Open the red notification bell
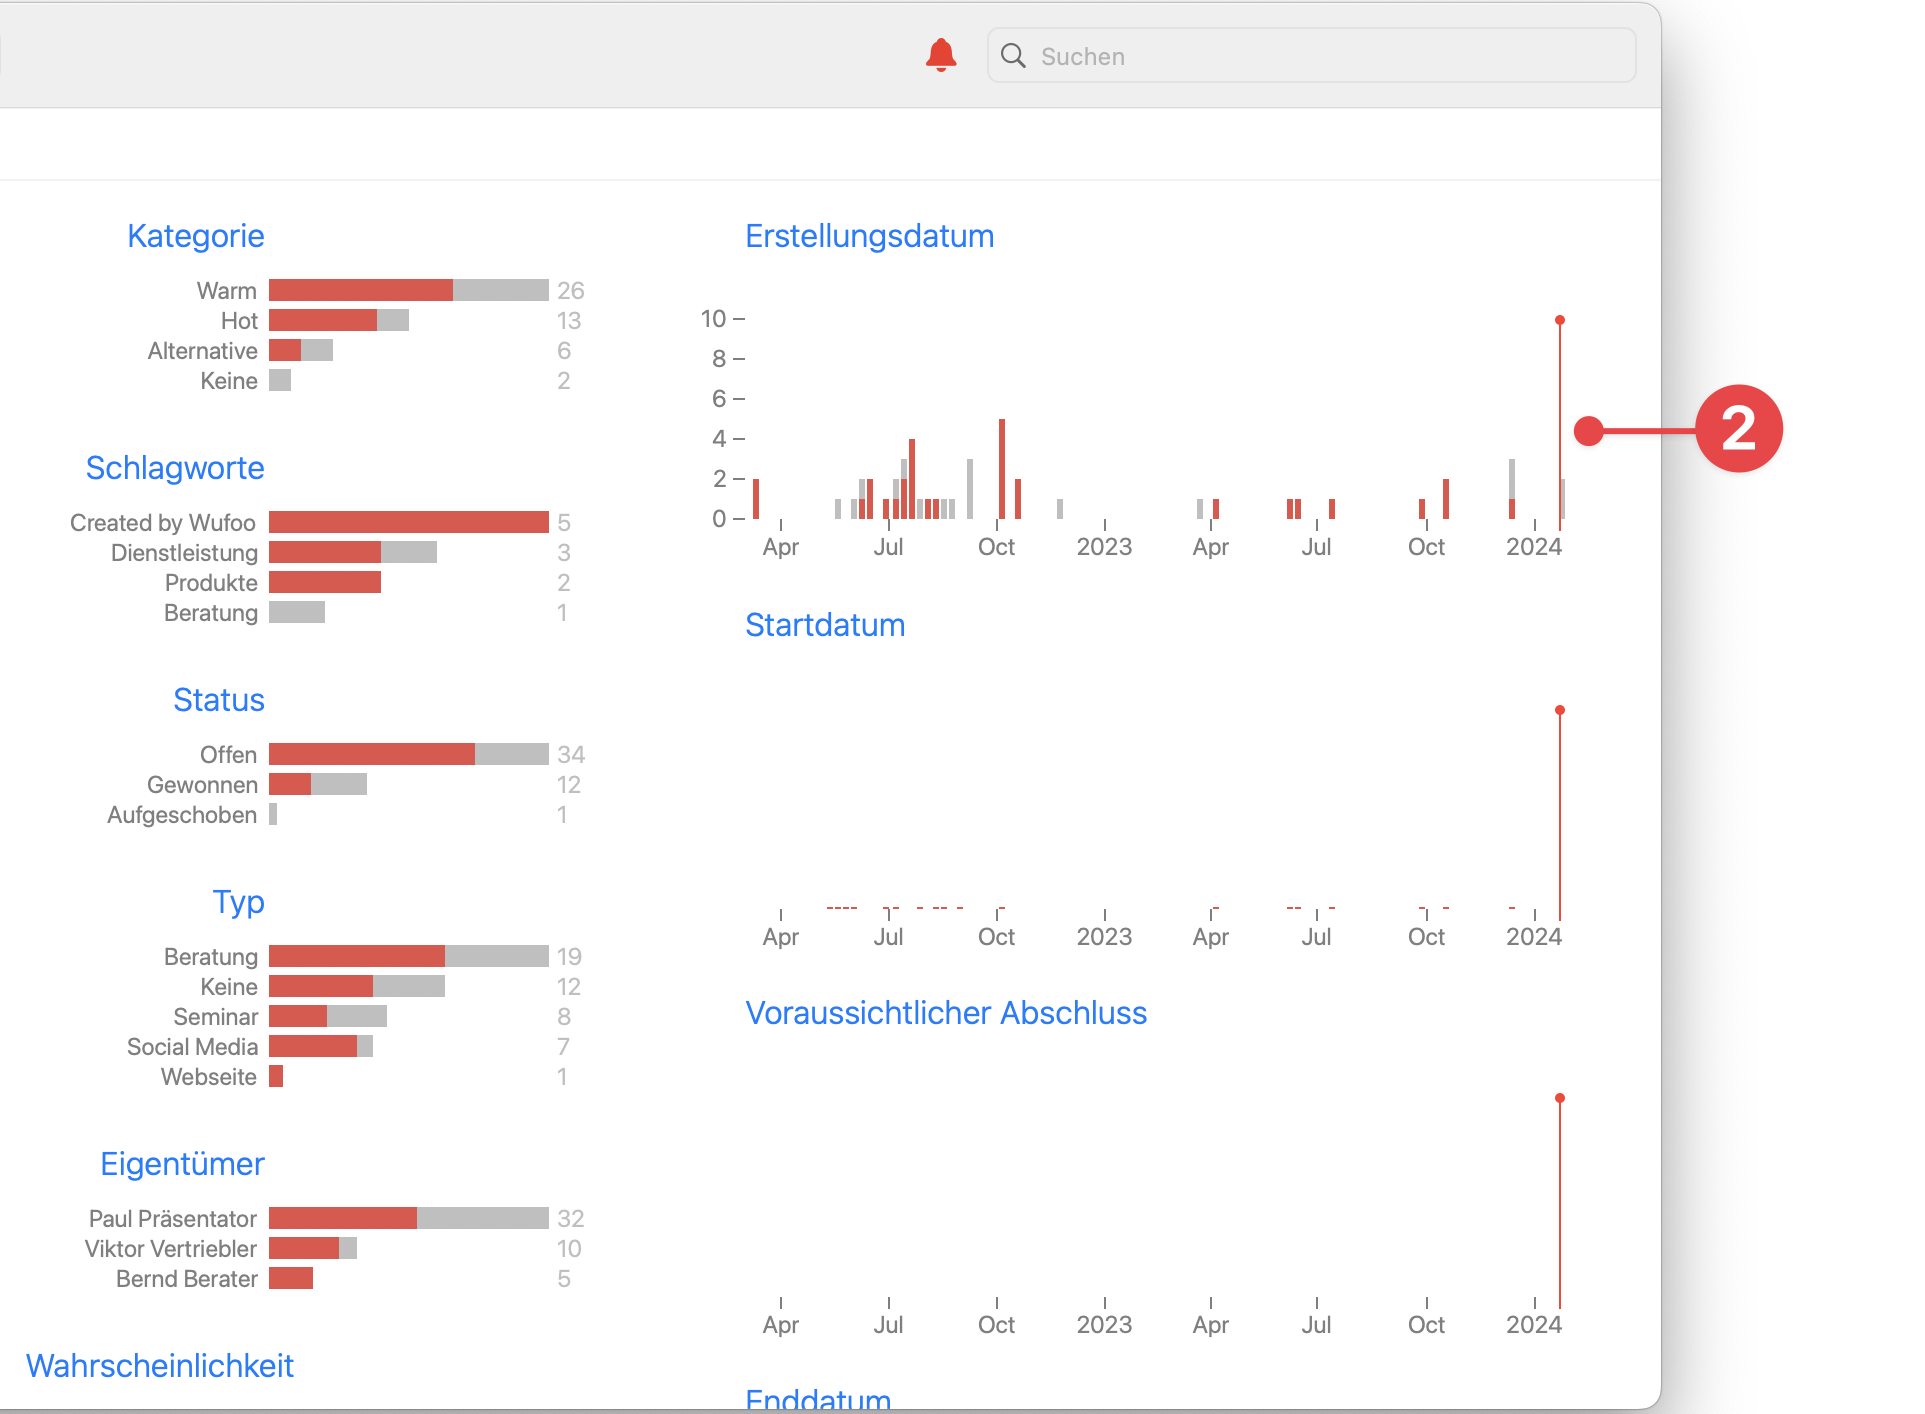Image resolution: width=1925 pixels, height=1414 pixels. (x=940, y=55)
